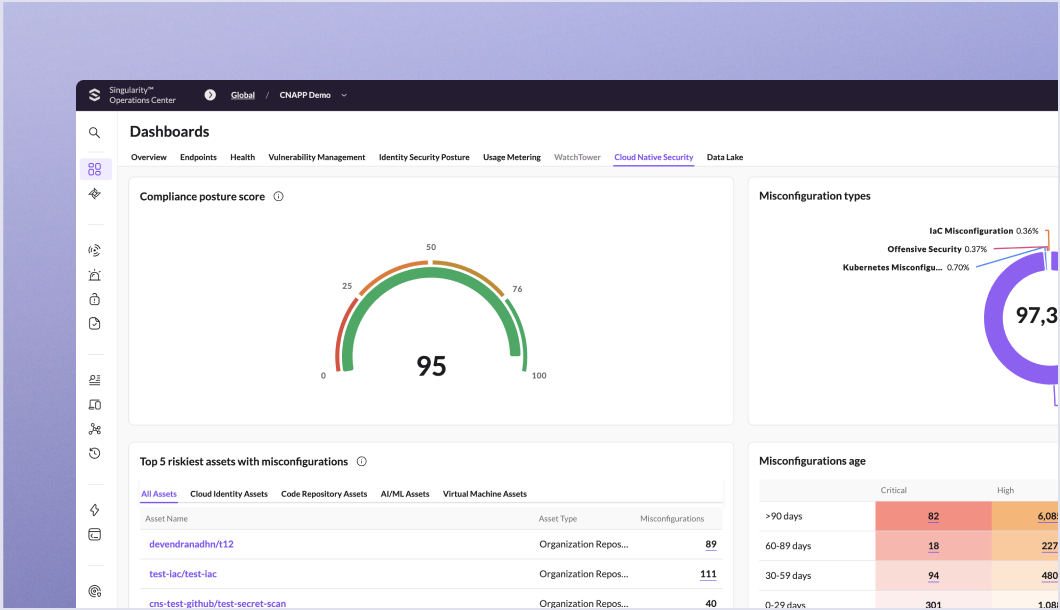
Task: Click info icon beside Top 5 riskiest assets
Action: click(361, 462)
